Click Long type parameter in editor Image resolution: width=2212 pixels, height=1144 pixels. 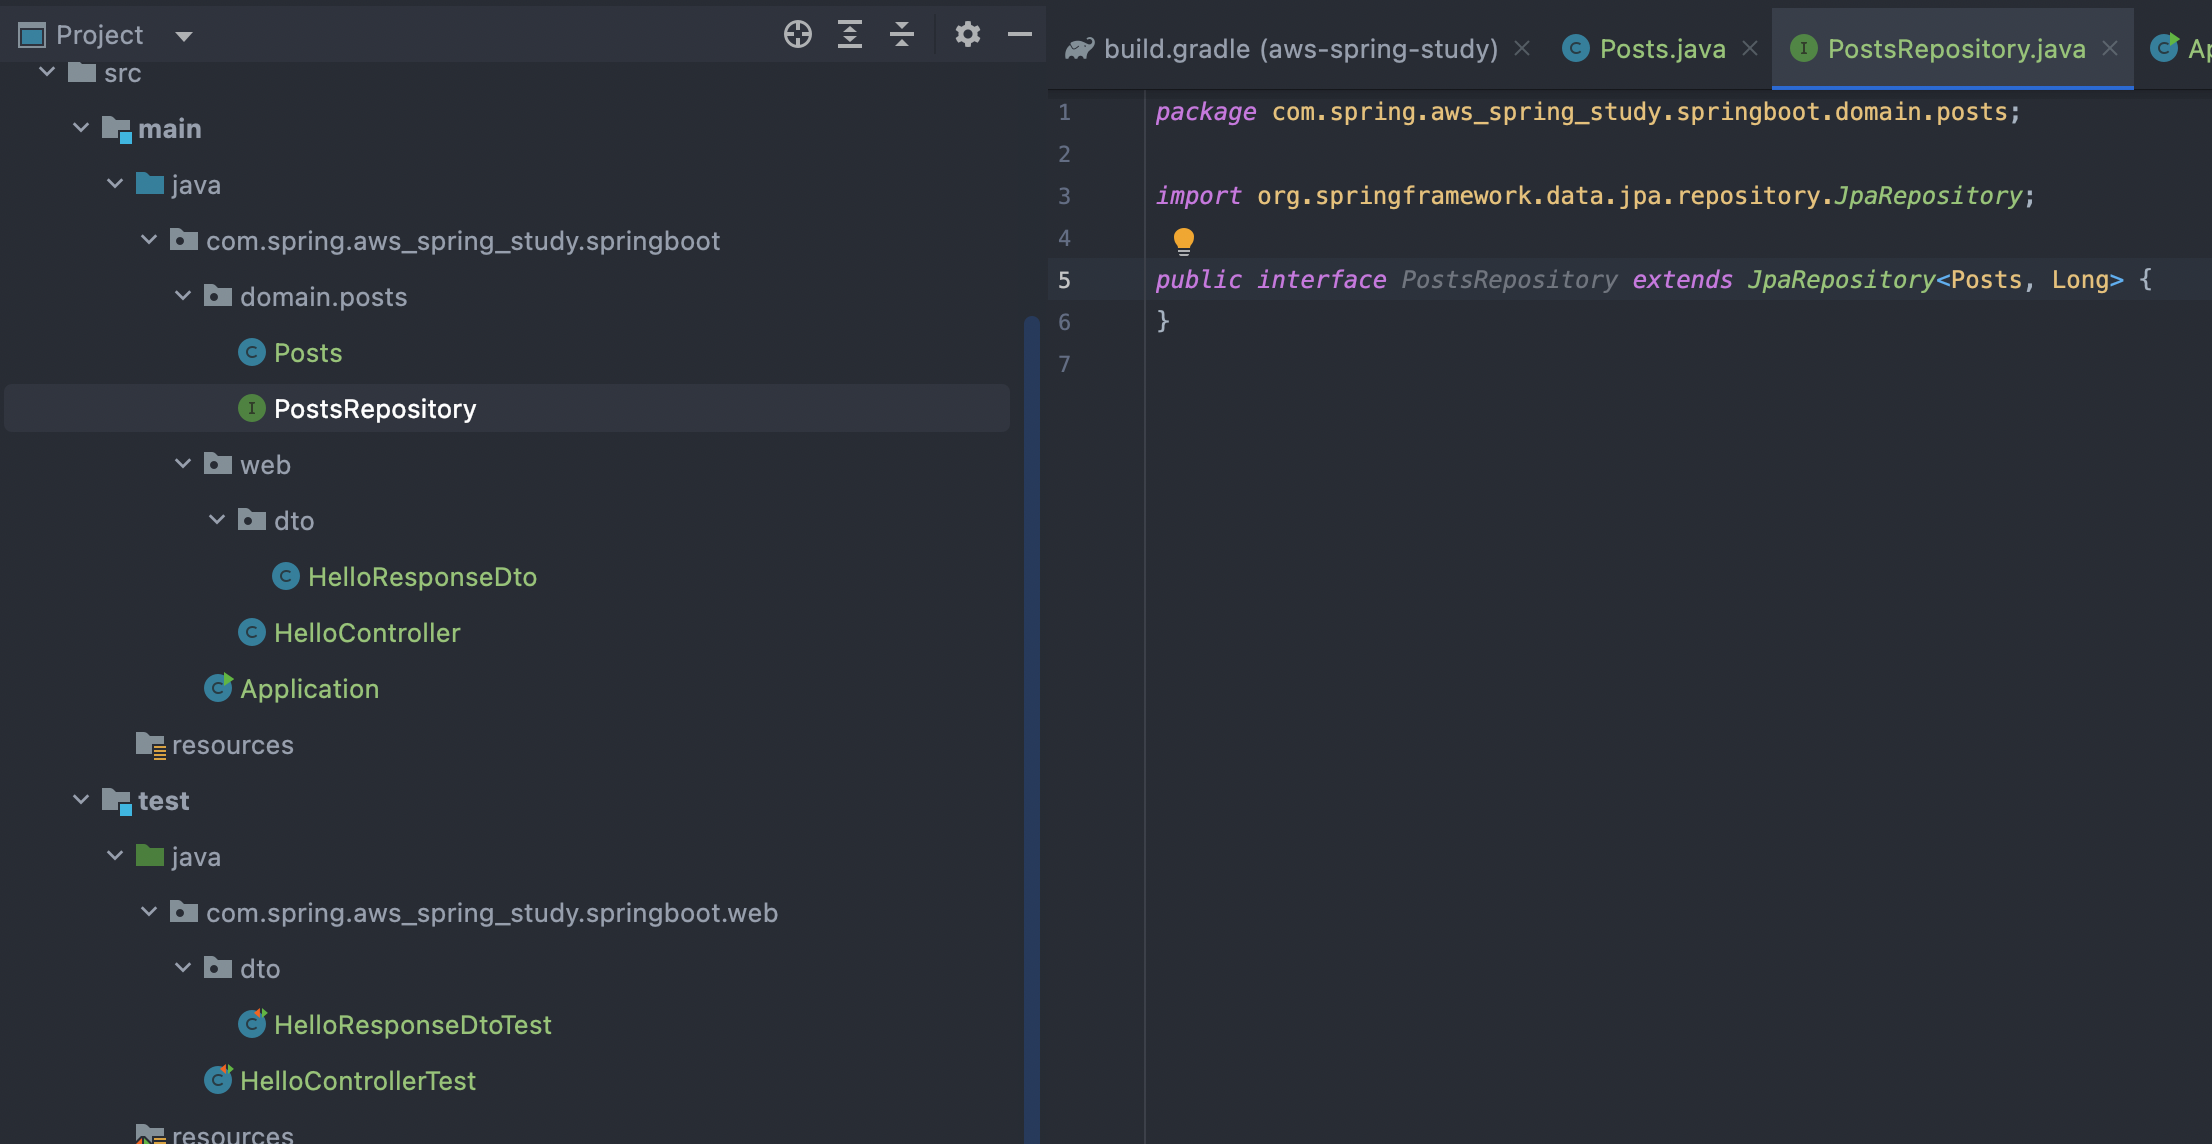[2080, 280]
